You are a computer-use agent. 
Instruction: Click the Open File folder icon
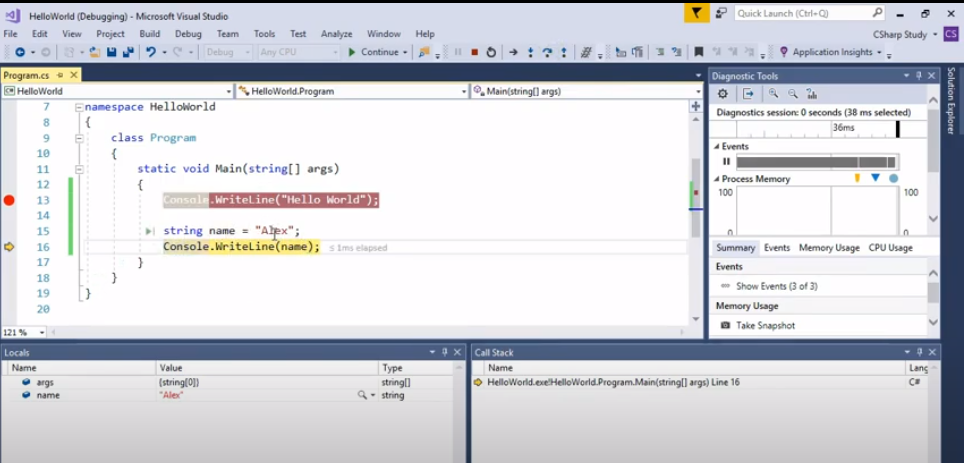[95, 52]
